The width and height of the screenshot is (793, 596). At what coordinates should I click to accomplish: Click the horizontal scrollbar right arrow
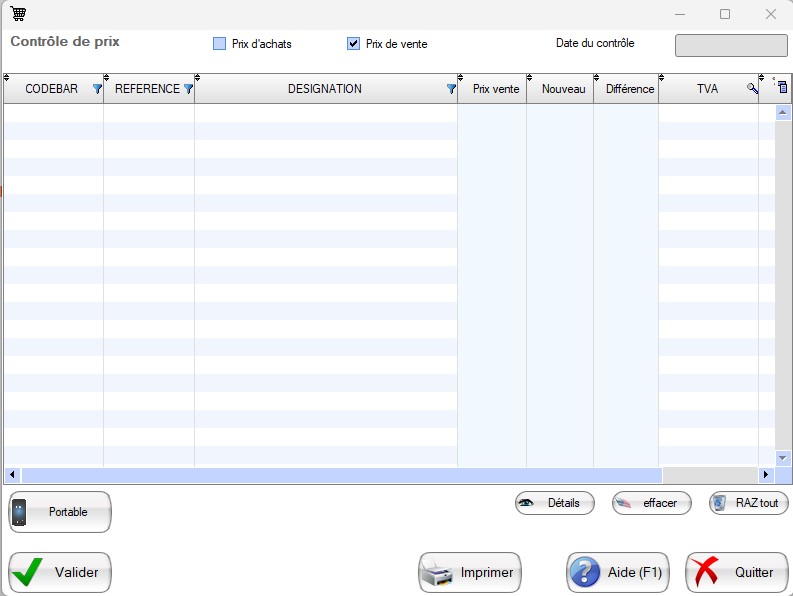[767, 475]
